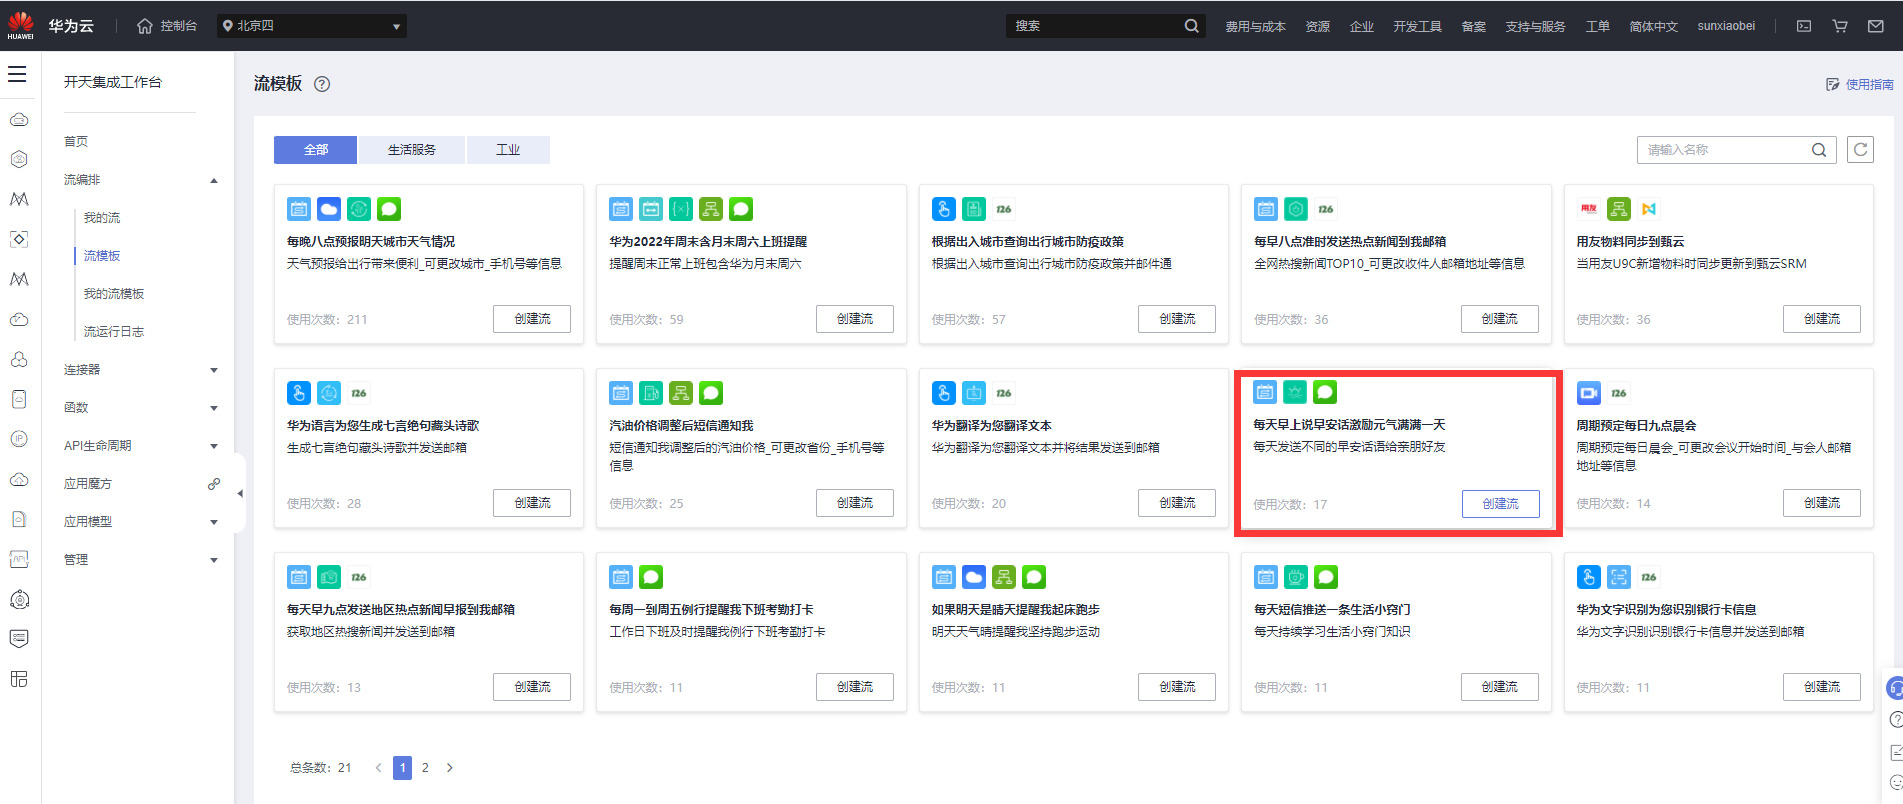Open the 控制台 console home icon
1903x804 pixels.
point(145,26)
